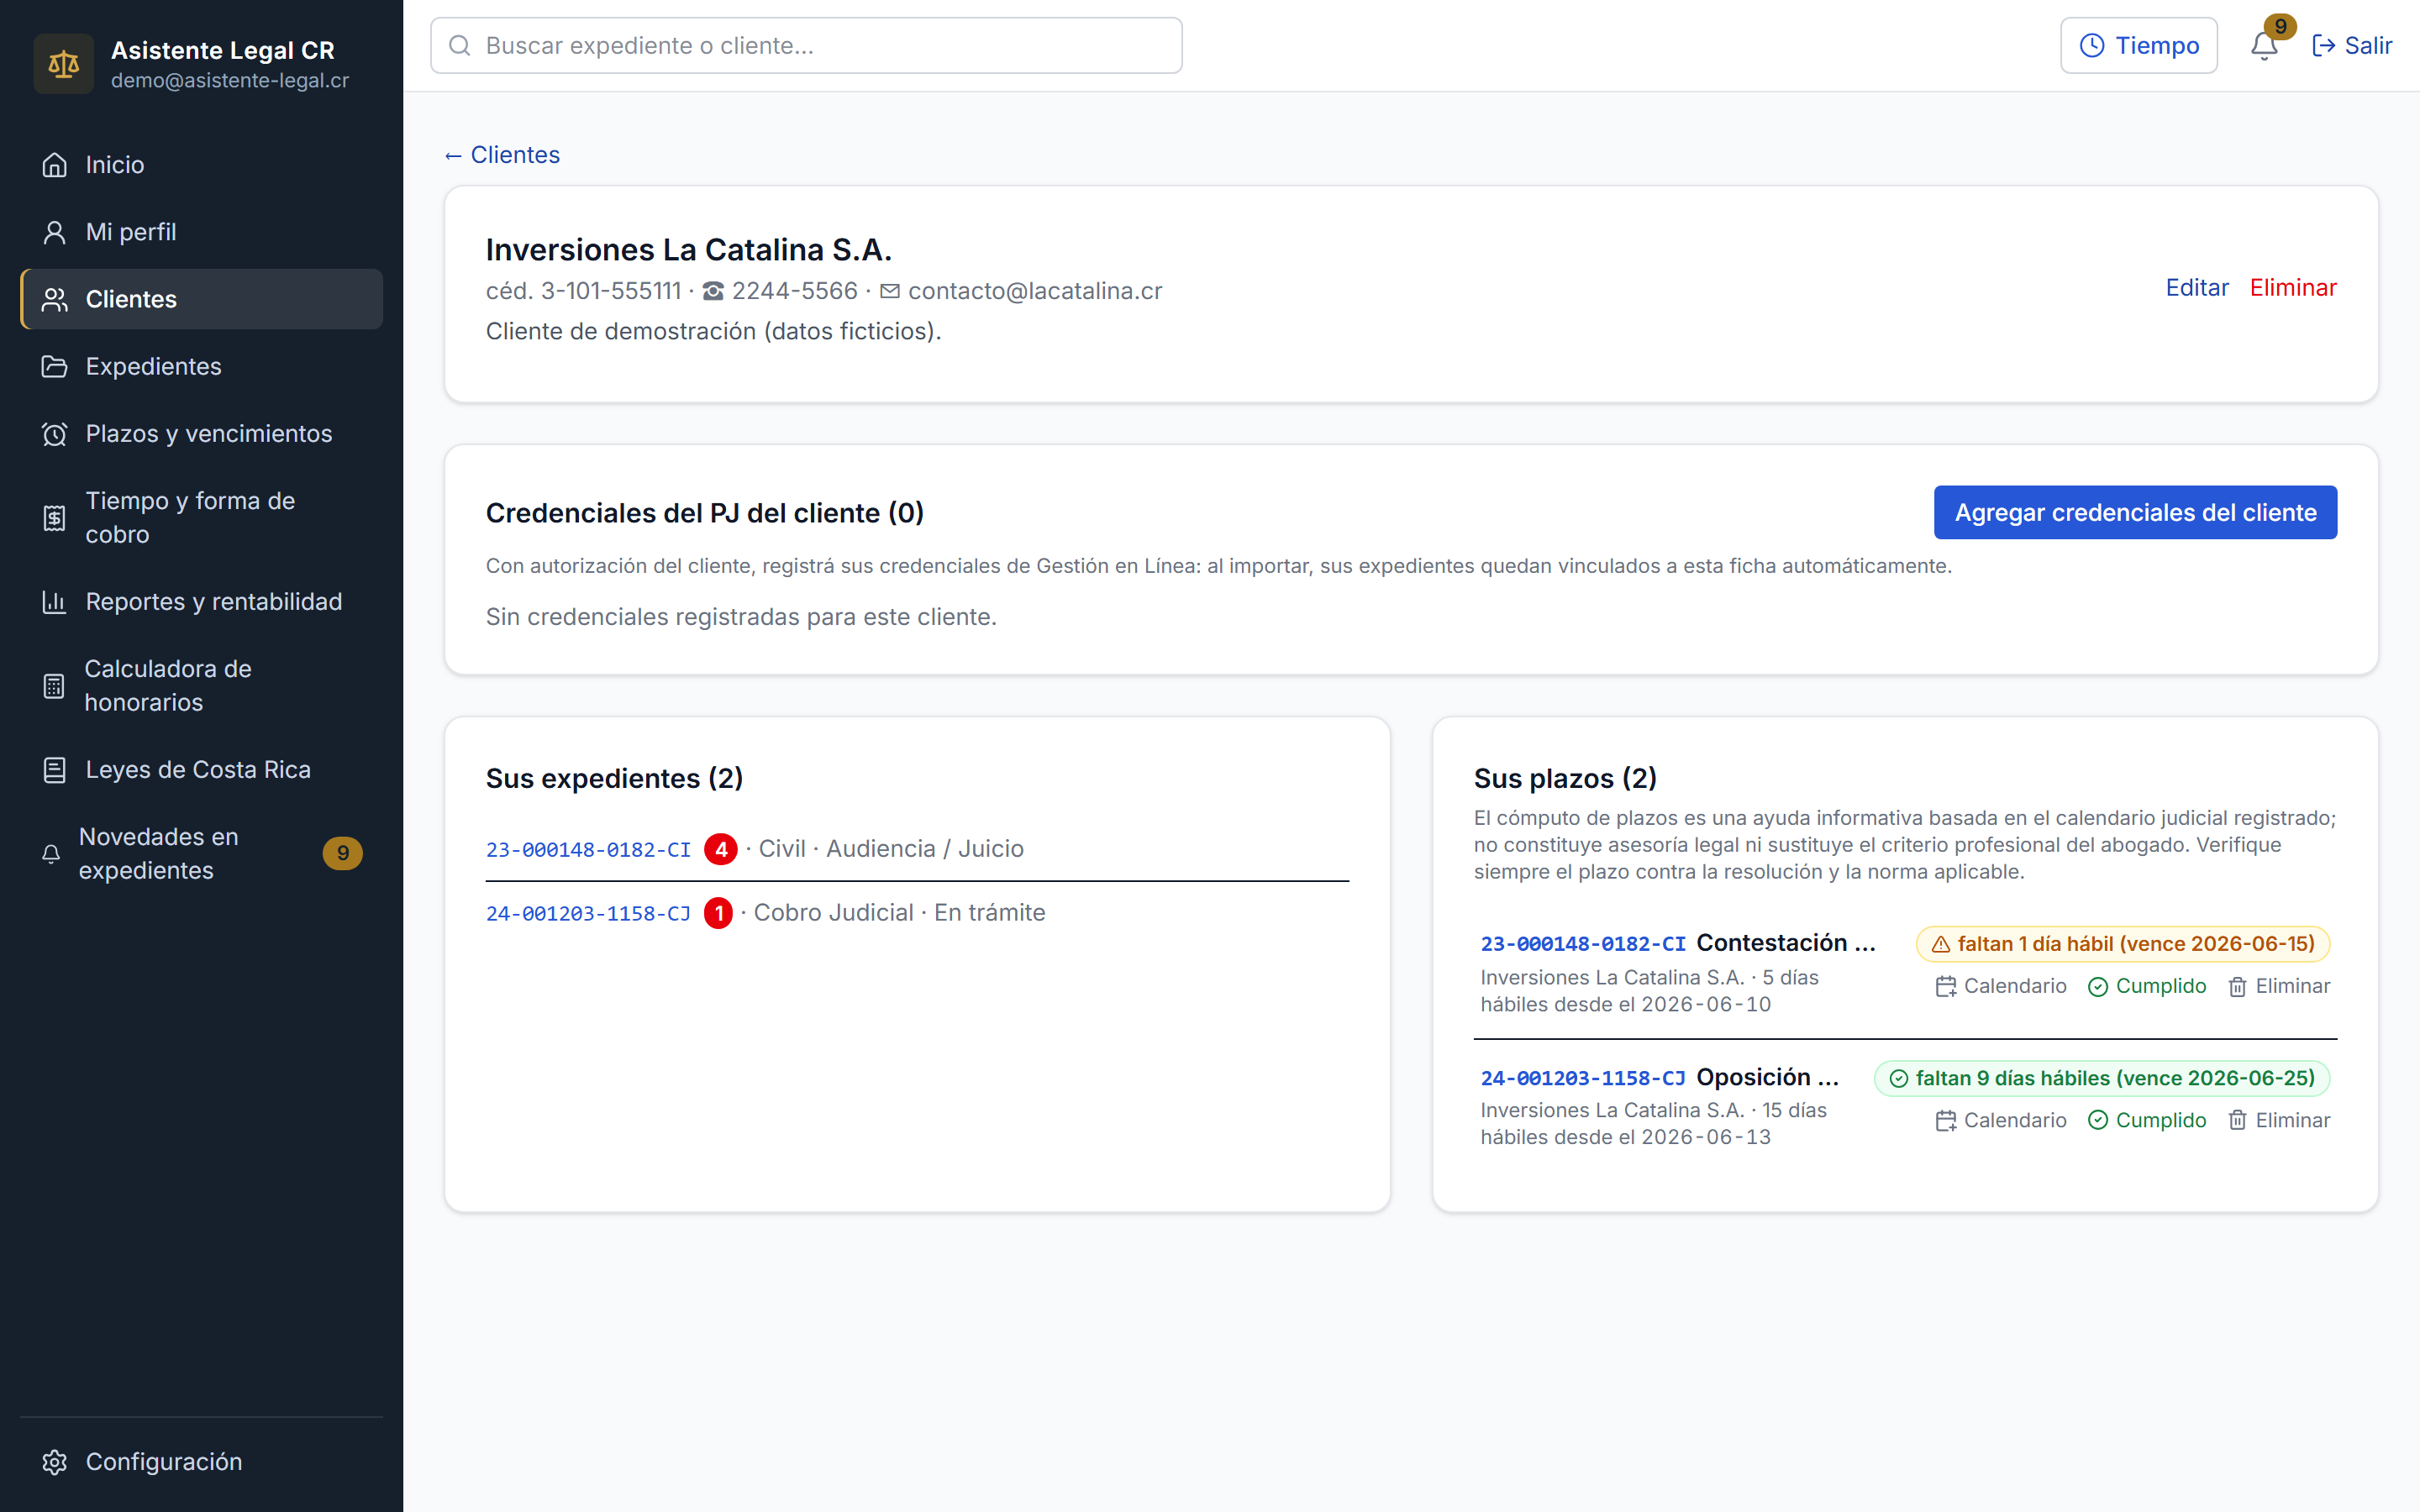
Task: Click the receipt icon beside Tiempo y forma de cobro
Action: [x=54, y=517]
